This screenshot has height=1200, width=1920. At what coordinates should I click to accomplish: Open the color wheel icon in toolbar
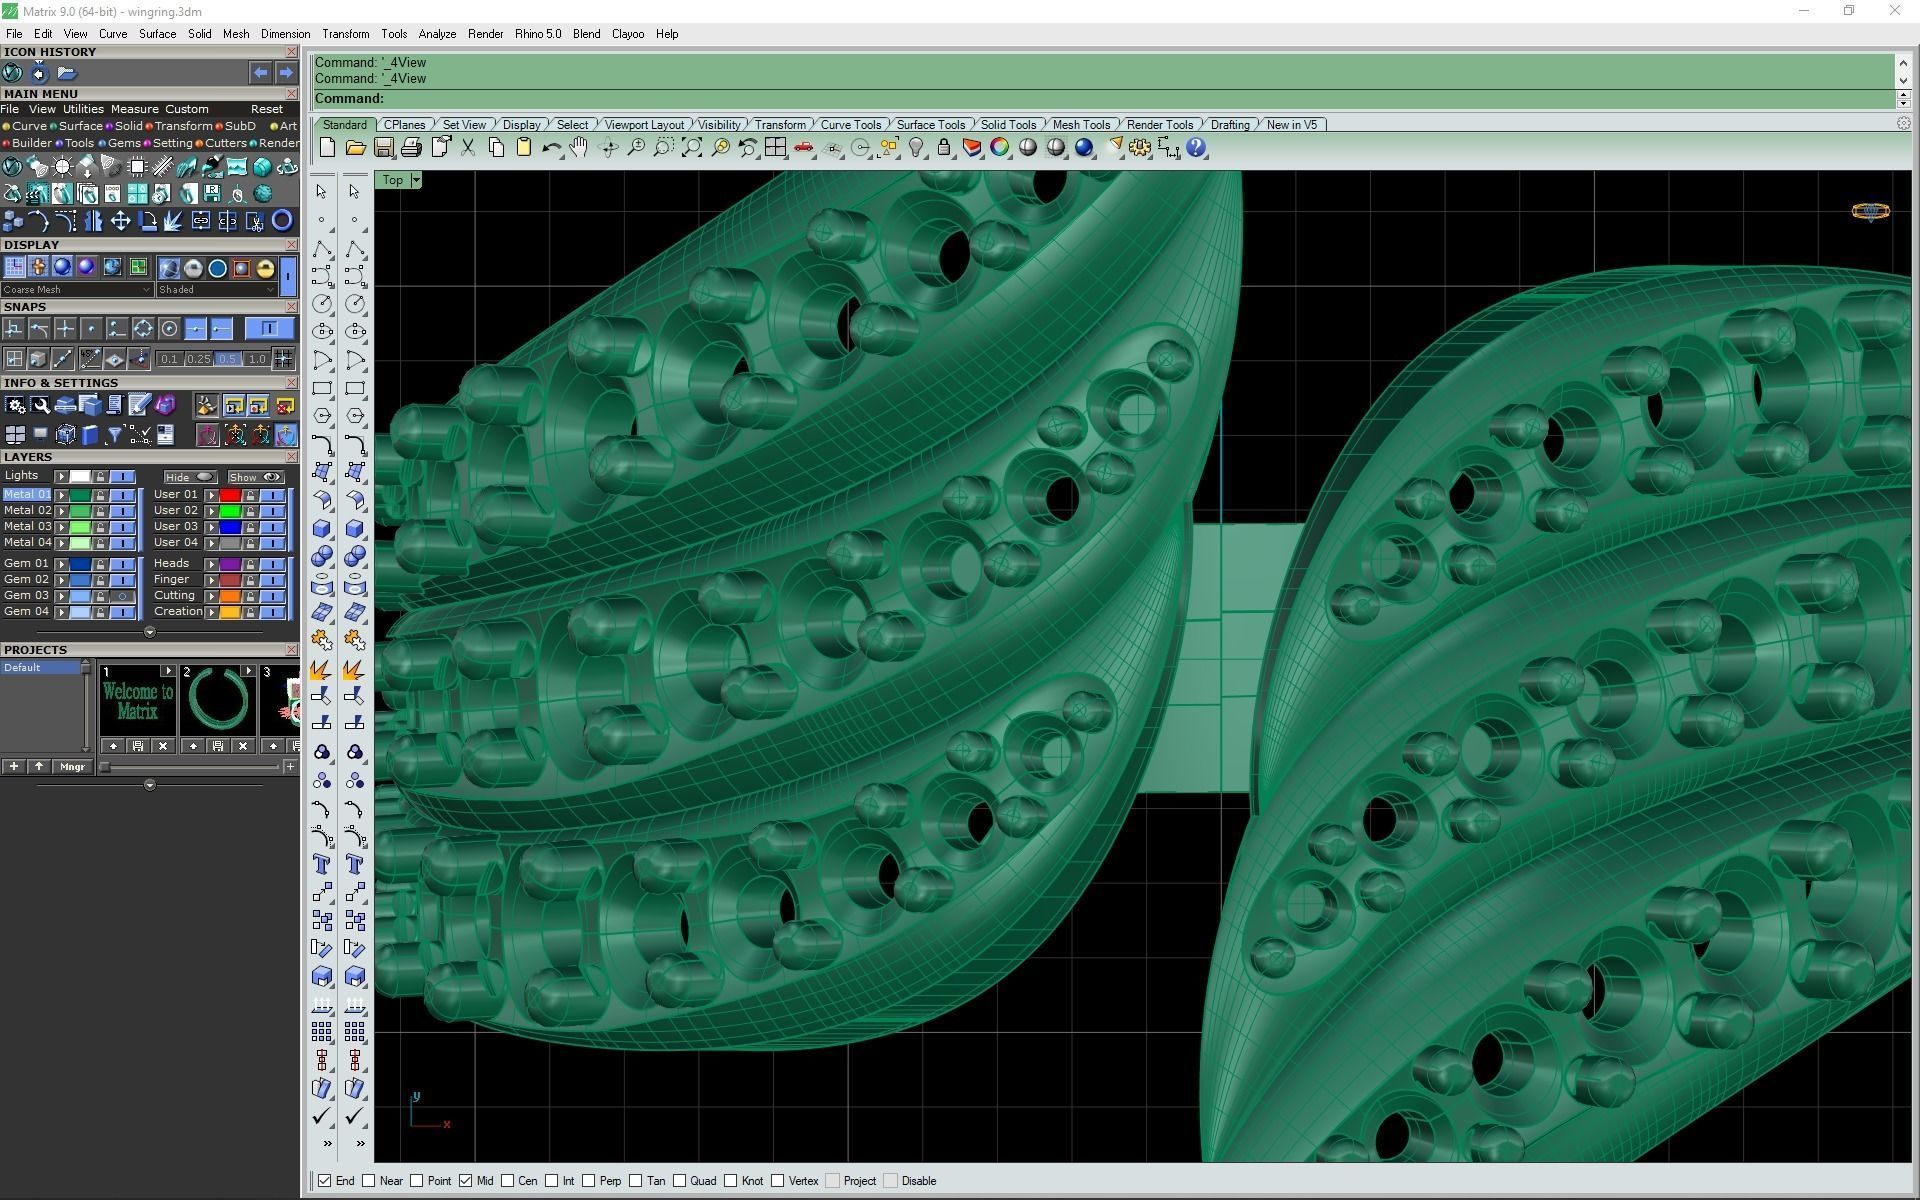click(x=1000, y=148)
